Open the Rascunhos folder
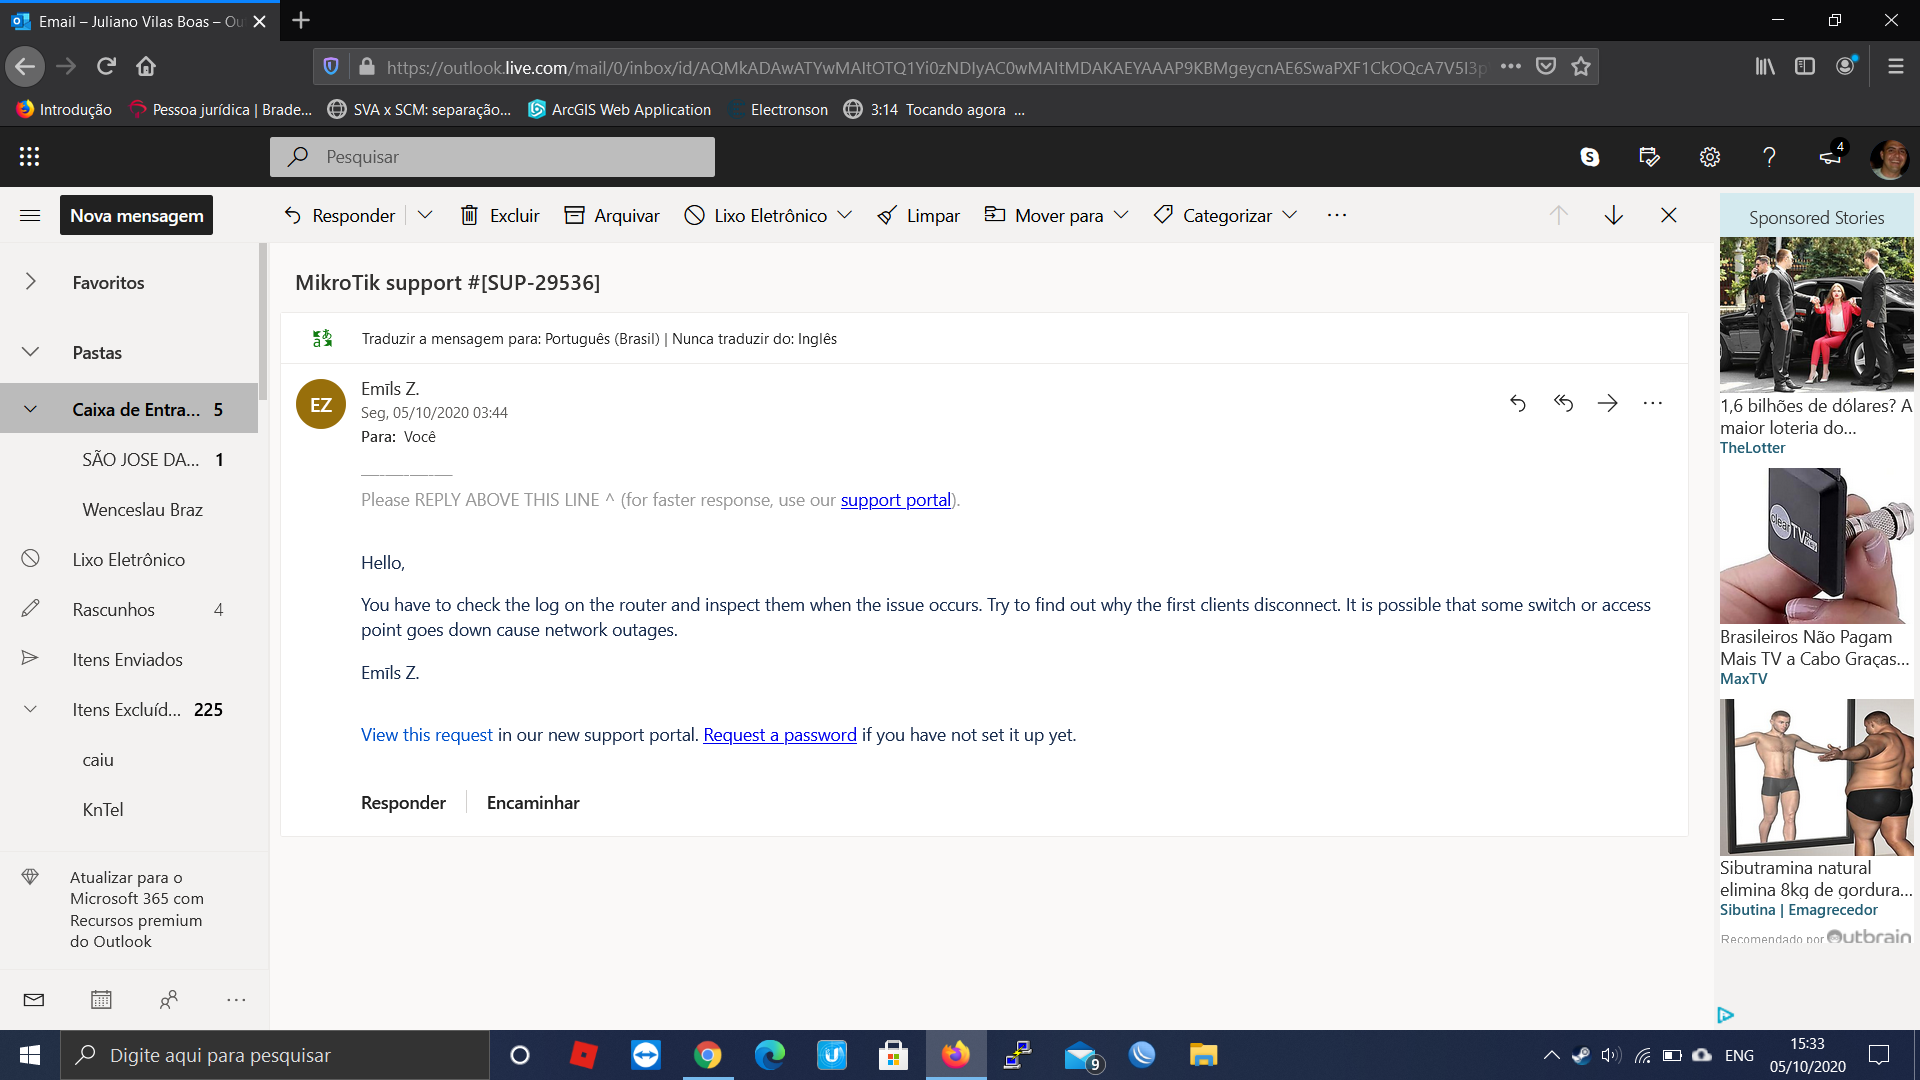Image resolution: width=1920 pixels, height=1080 pixels. point(113,610)
